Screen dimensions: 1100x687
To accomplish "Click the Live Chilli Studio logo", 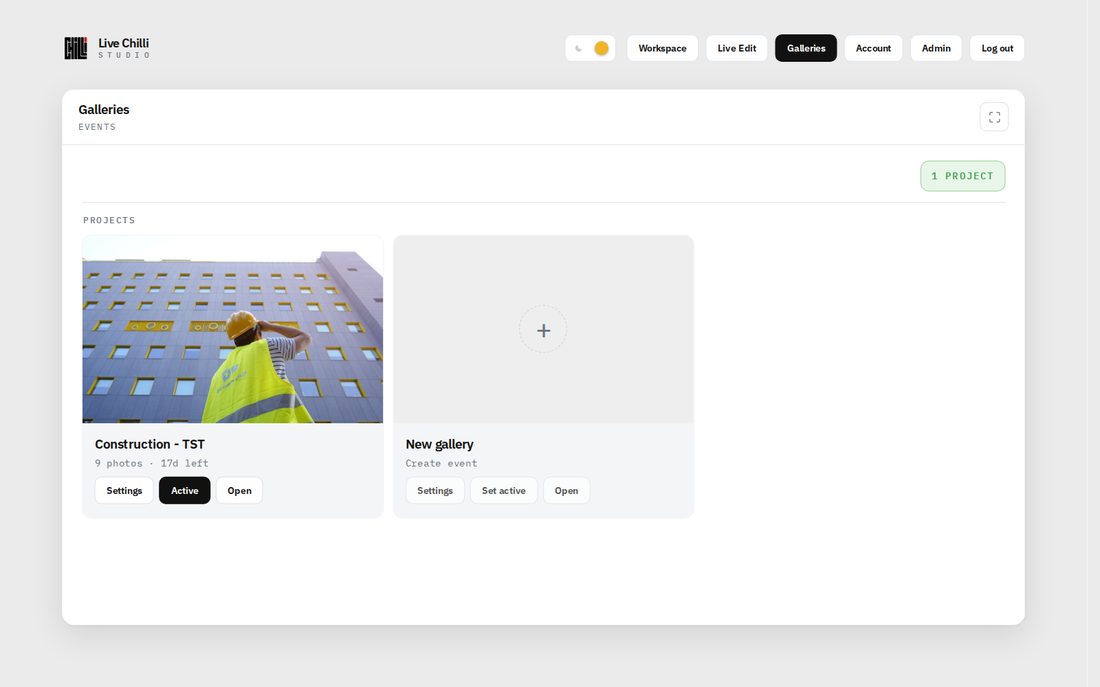I will [x=107, y=48].
